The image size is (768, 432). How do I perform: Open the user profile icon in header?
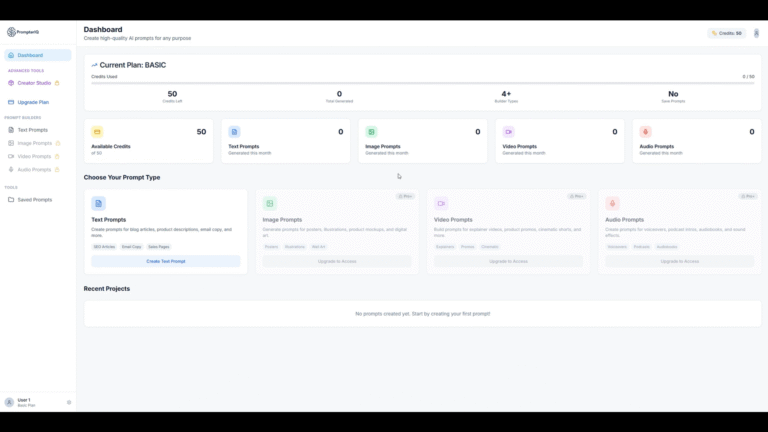pyautogui.click(x=756, y=33)
